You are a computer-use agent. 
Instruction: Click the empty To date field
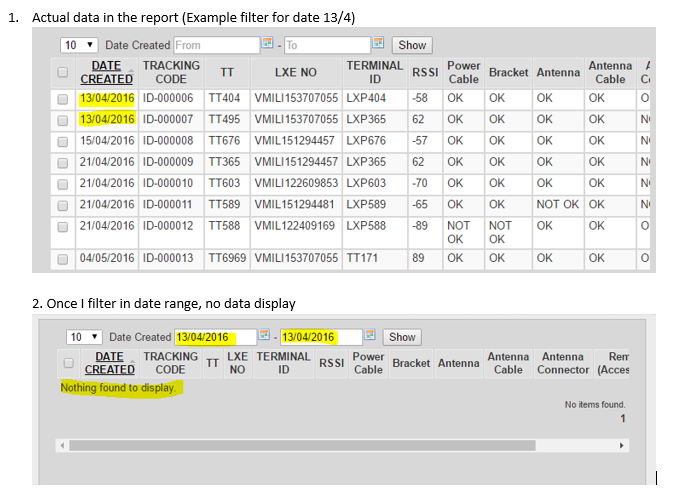326,45
